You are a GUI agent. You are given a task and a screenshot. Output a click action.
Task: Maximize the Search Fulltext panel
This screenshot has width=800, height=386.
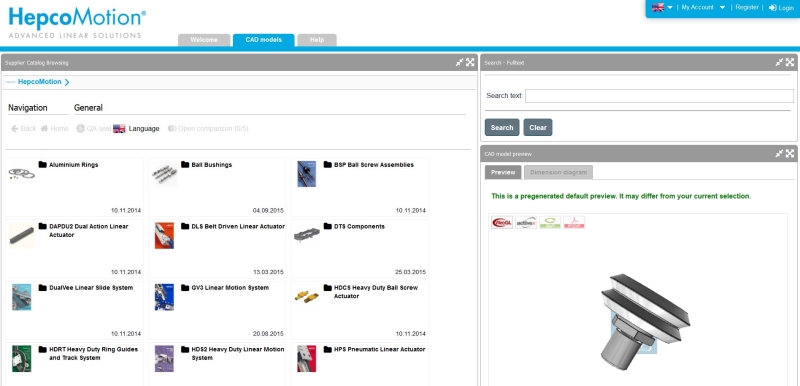[790, 62]
